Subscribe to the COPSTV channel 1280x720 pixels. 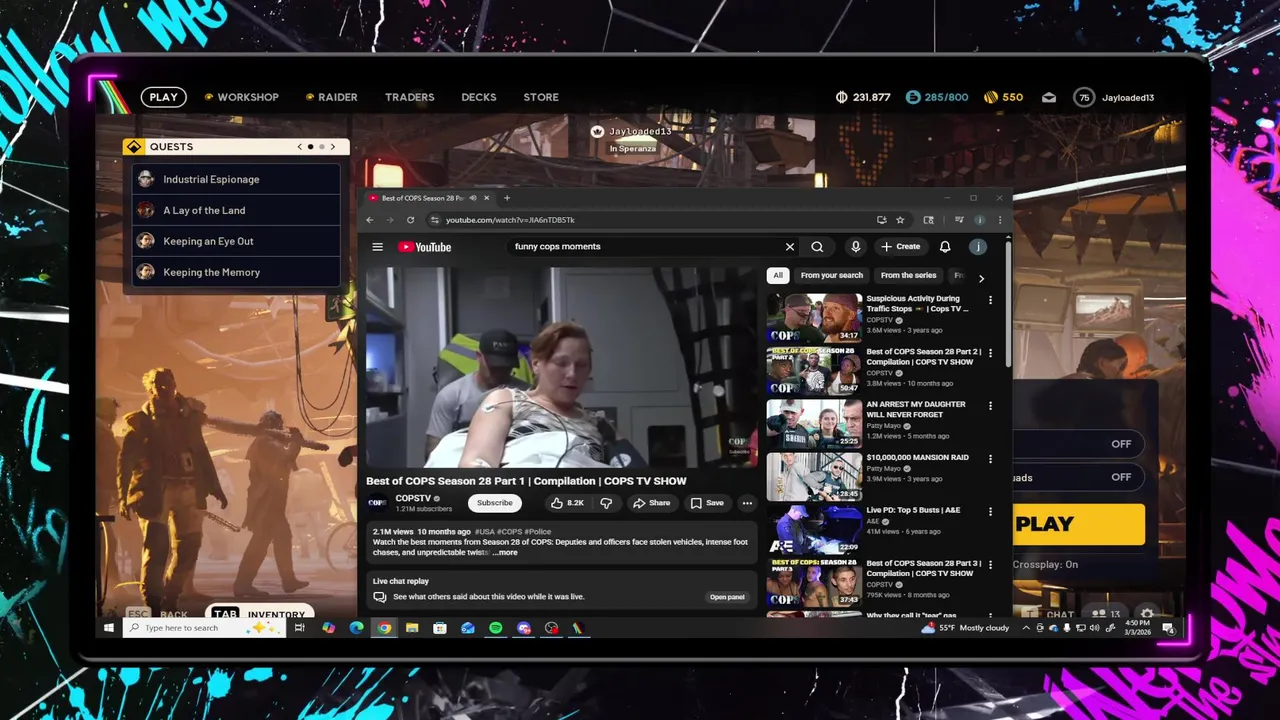[x=494, y=503]
